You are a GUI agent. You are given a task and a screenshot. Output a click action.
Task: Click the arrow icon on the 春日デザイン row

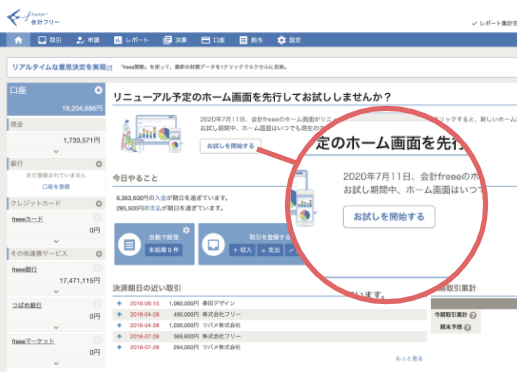(119, 303)
